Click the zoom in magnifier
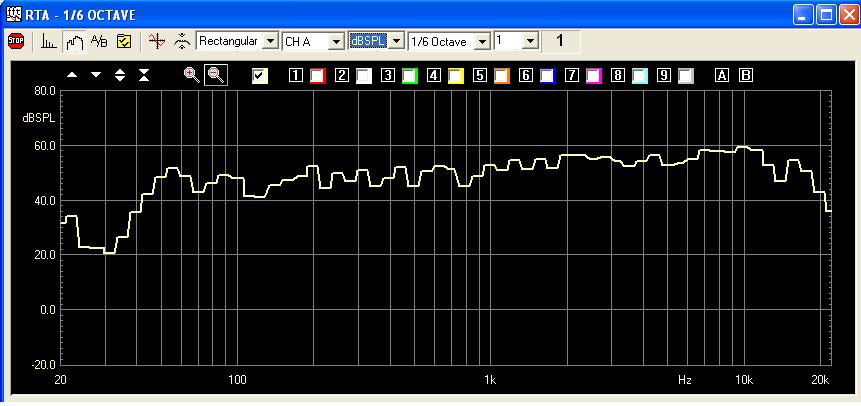This screenshot has width=861, height=406. 191,74
